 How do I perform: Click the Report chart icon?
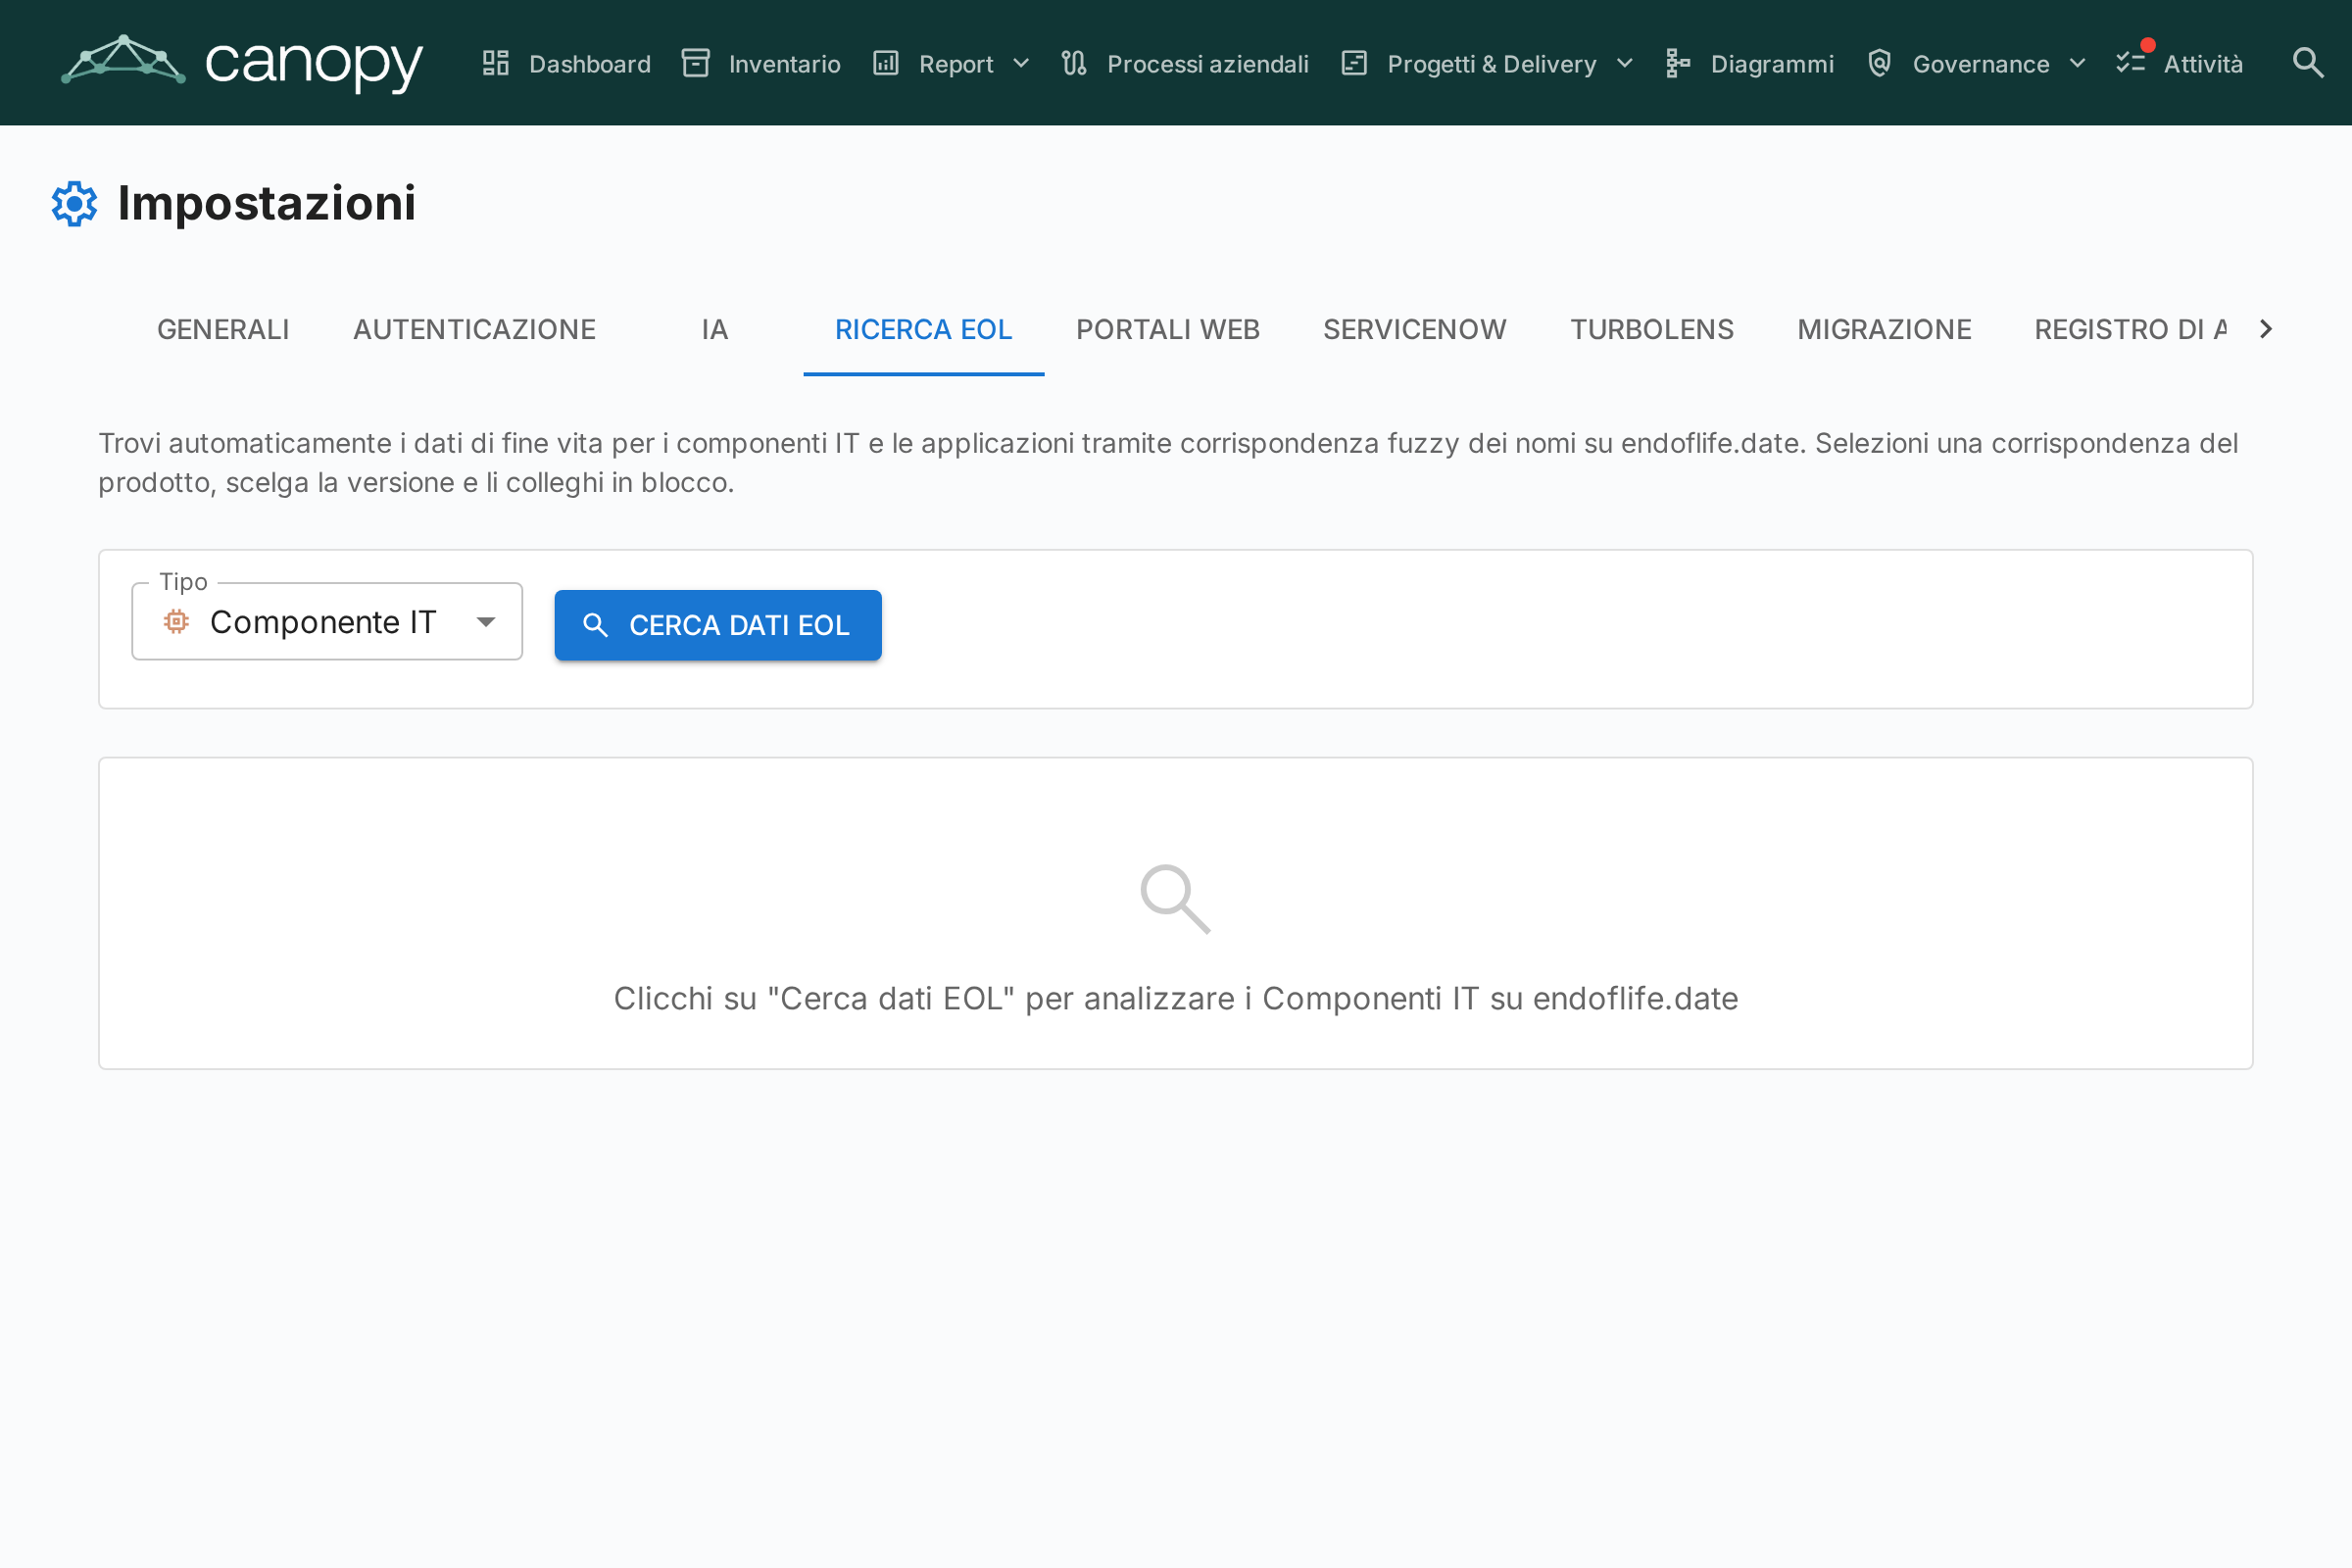click(x=886, y=63)
